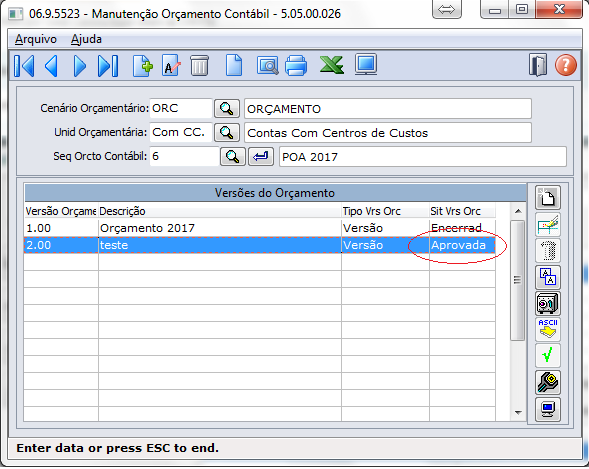The width and height of the screenshot is (589, 469).
Task: Click the monitor screen toolbar icon
Action: tap(366, 65)
